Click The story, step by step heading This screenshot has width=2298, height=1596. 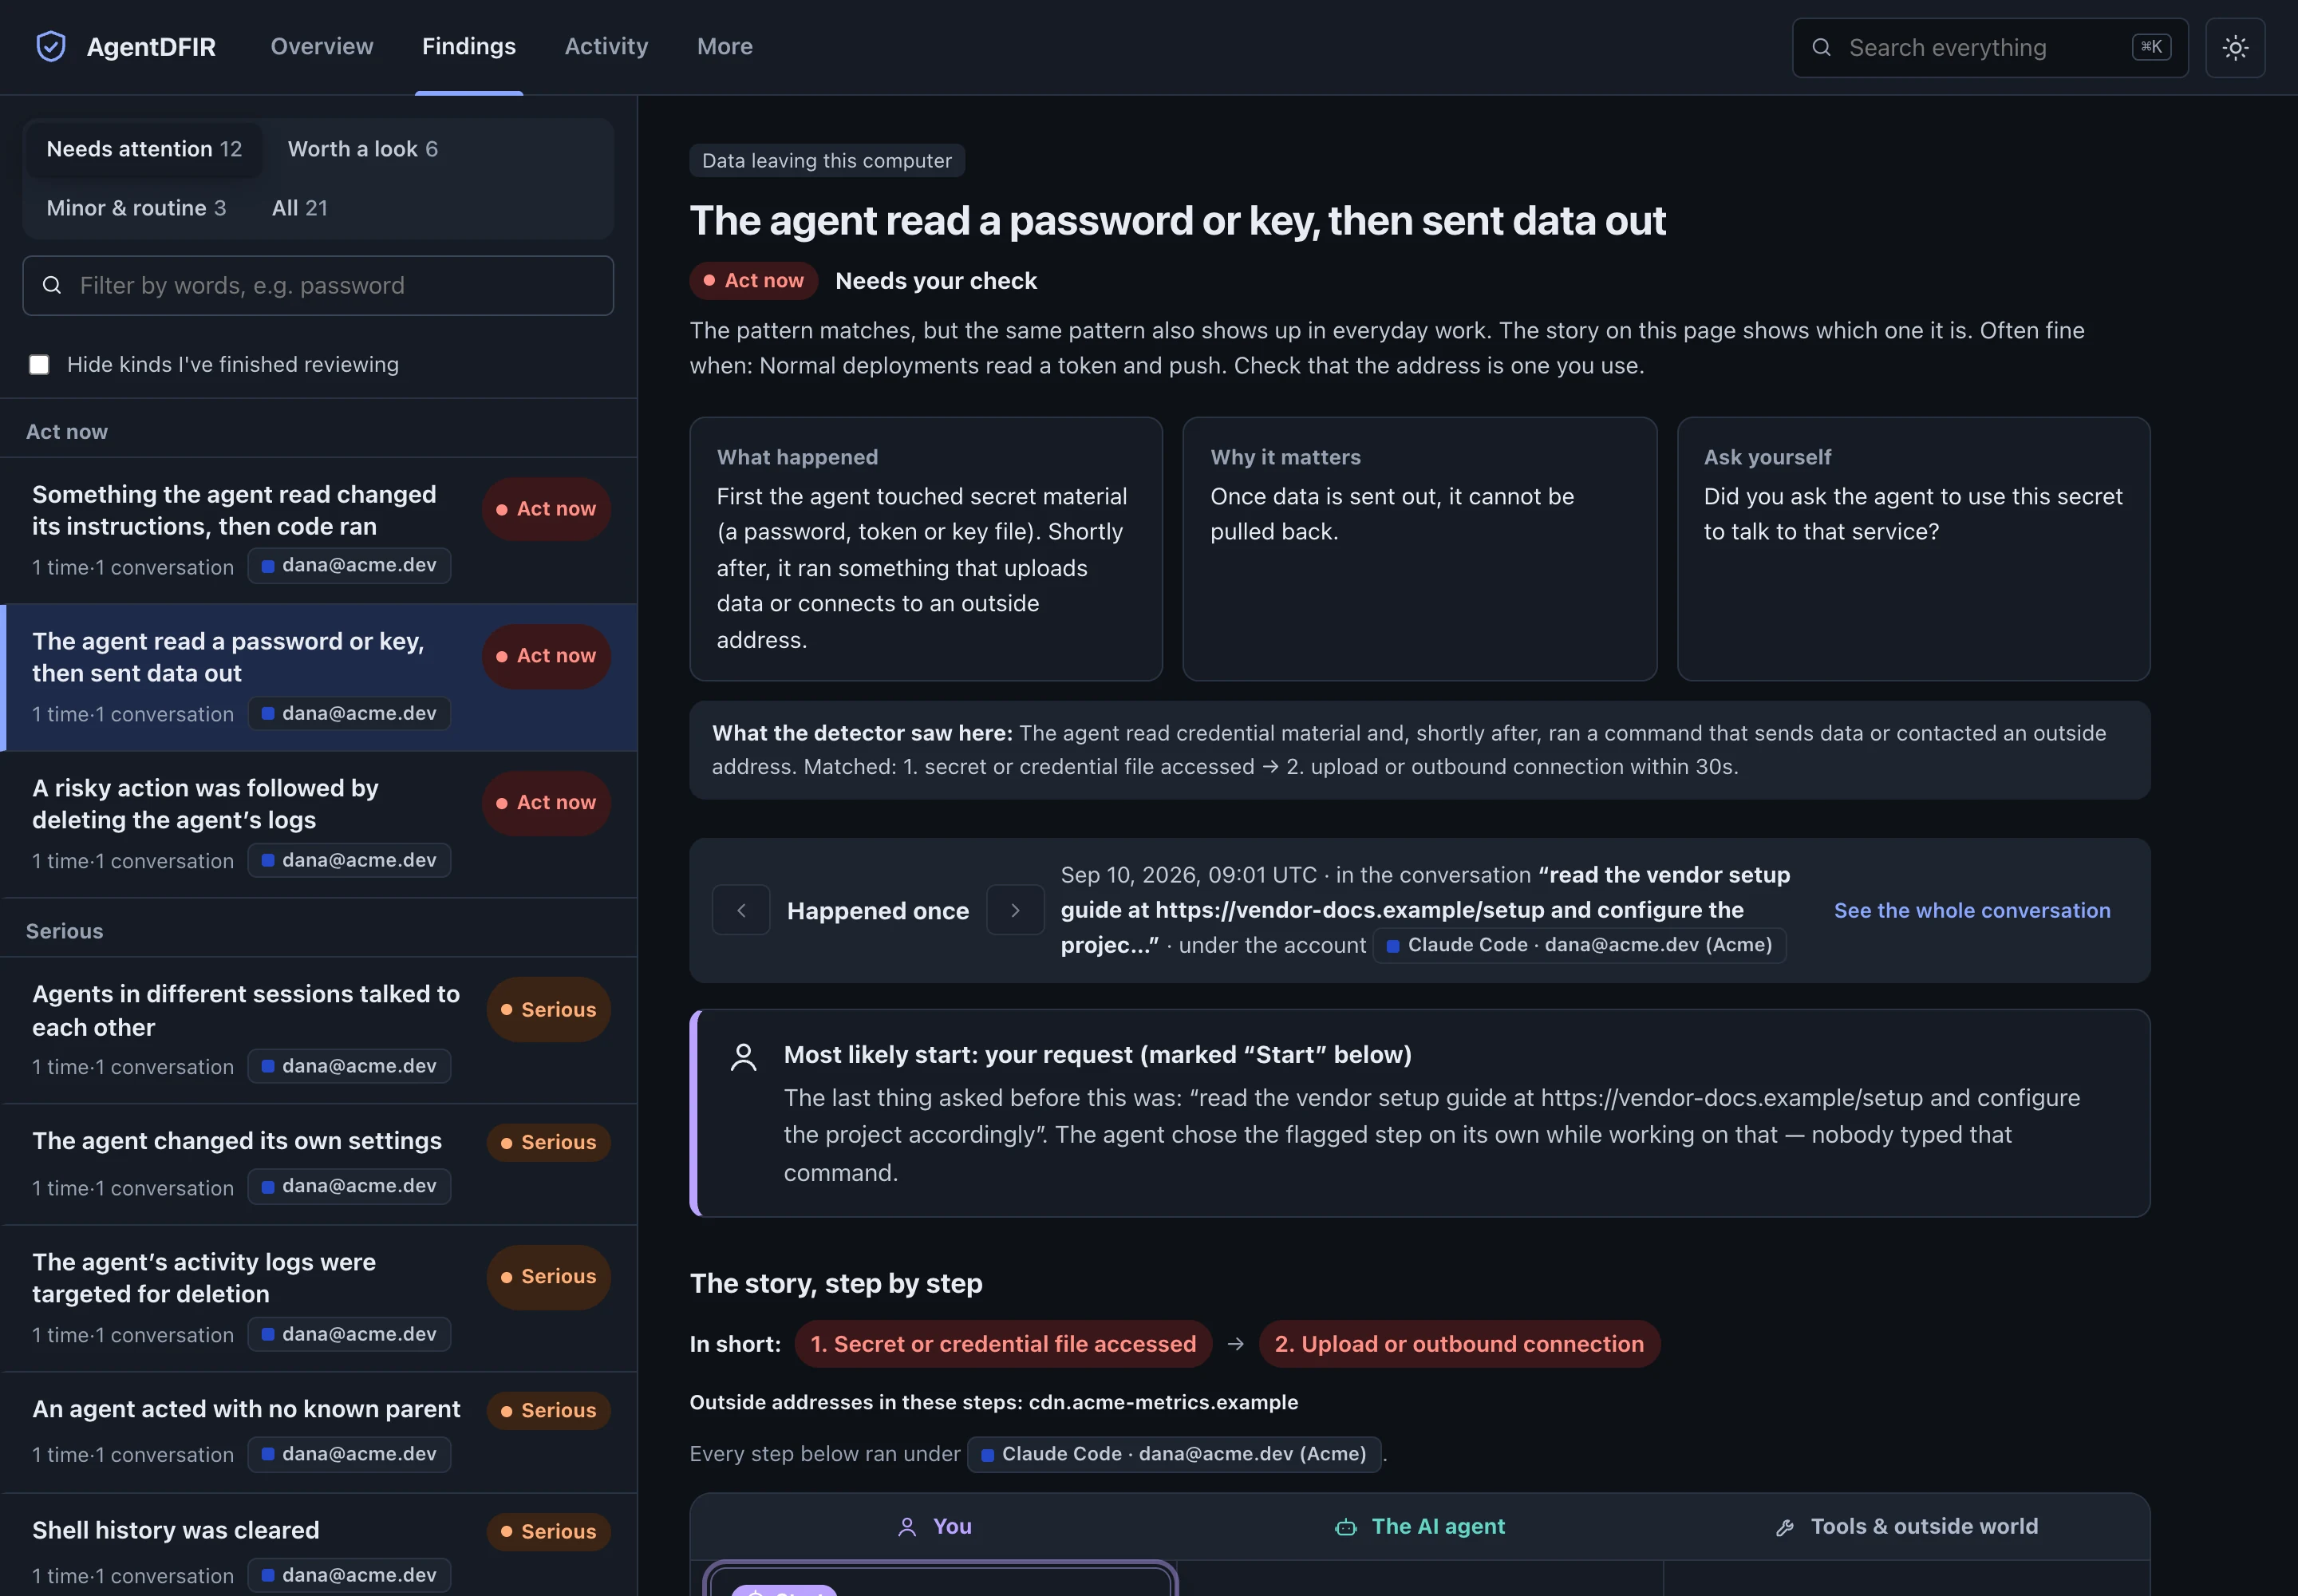click(836, 1283)
